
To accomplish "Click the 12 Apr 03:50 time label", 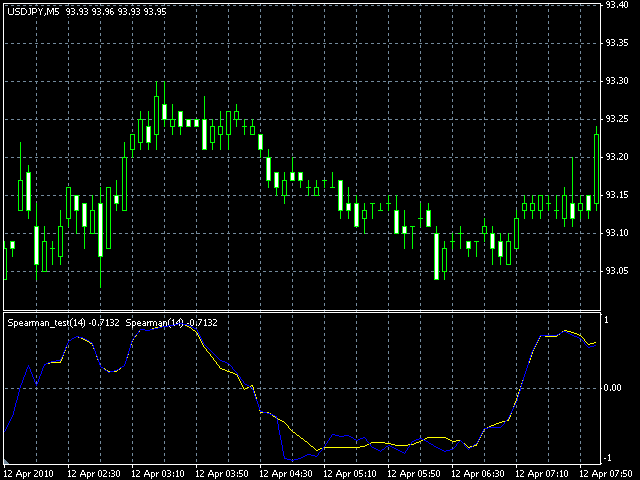I will pyautogui.click(x=222, y=474).
